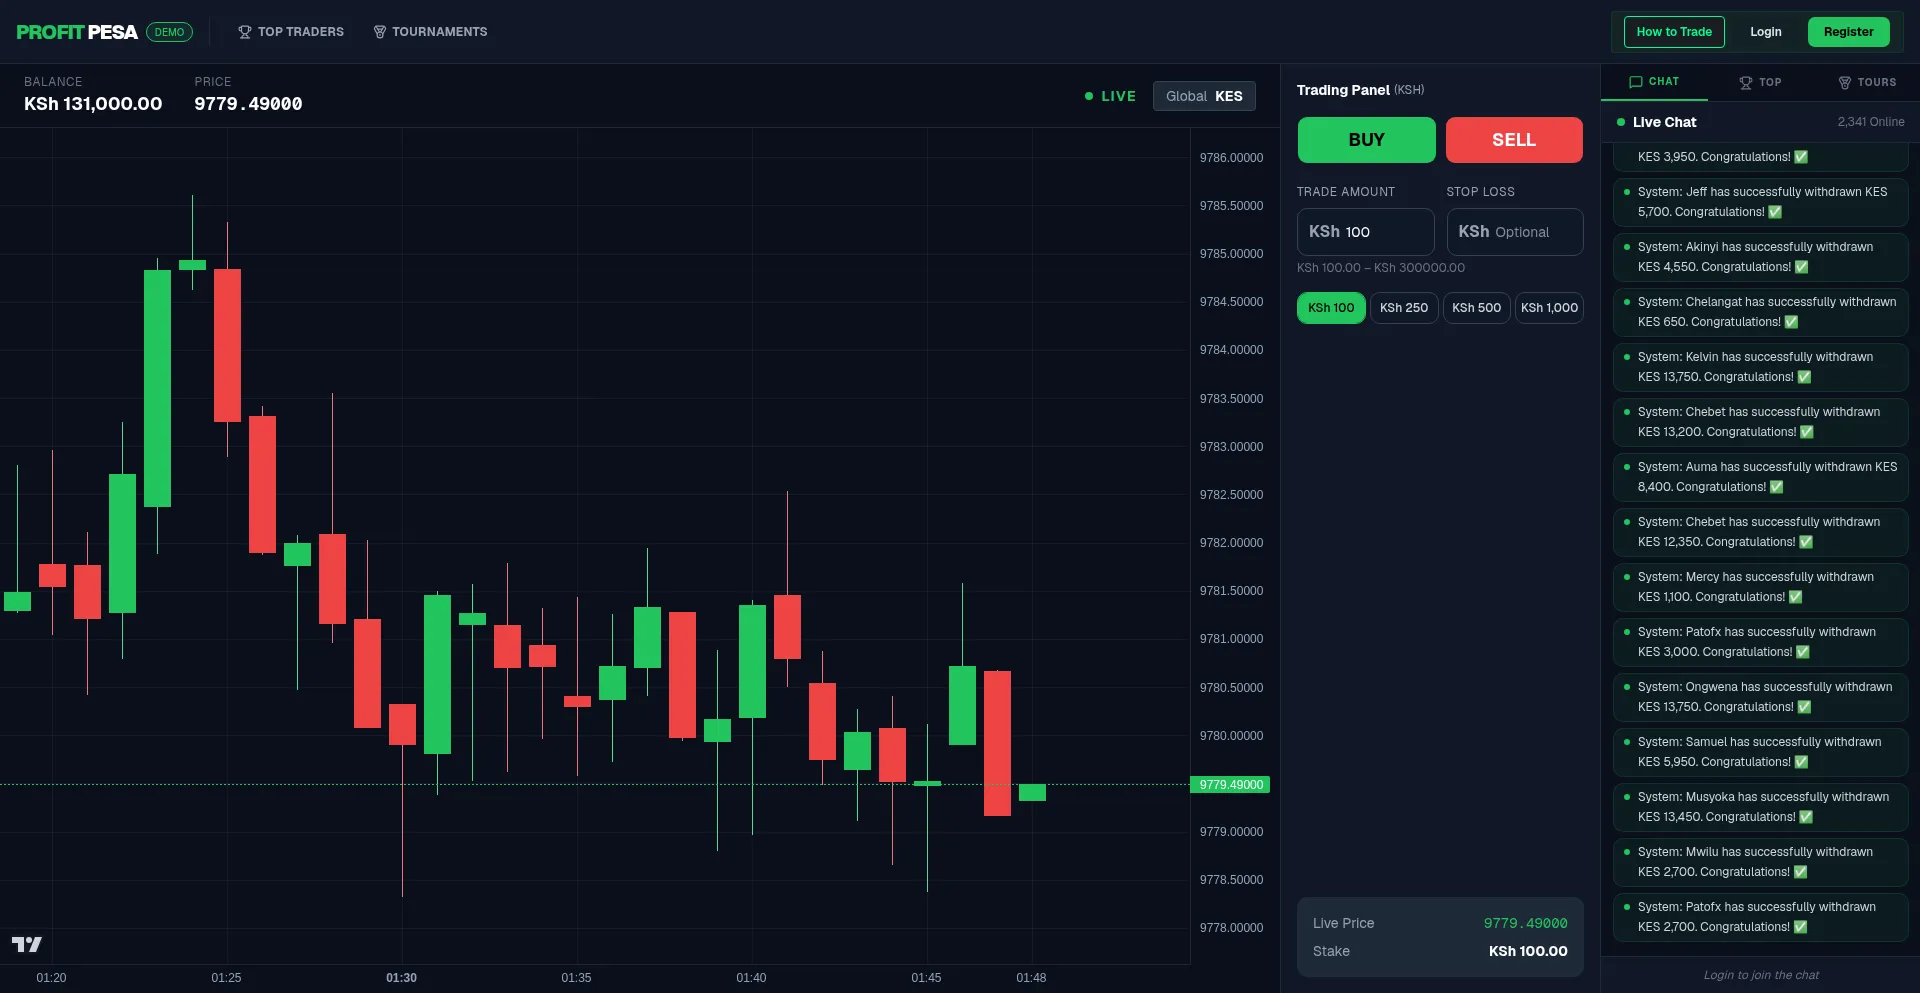Switch to the TOURS tab
Image resolution: width=1920 pixels, height=993 pixels.
click(1867, 82)
